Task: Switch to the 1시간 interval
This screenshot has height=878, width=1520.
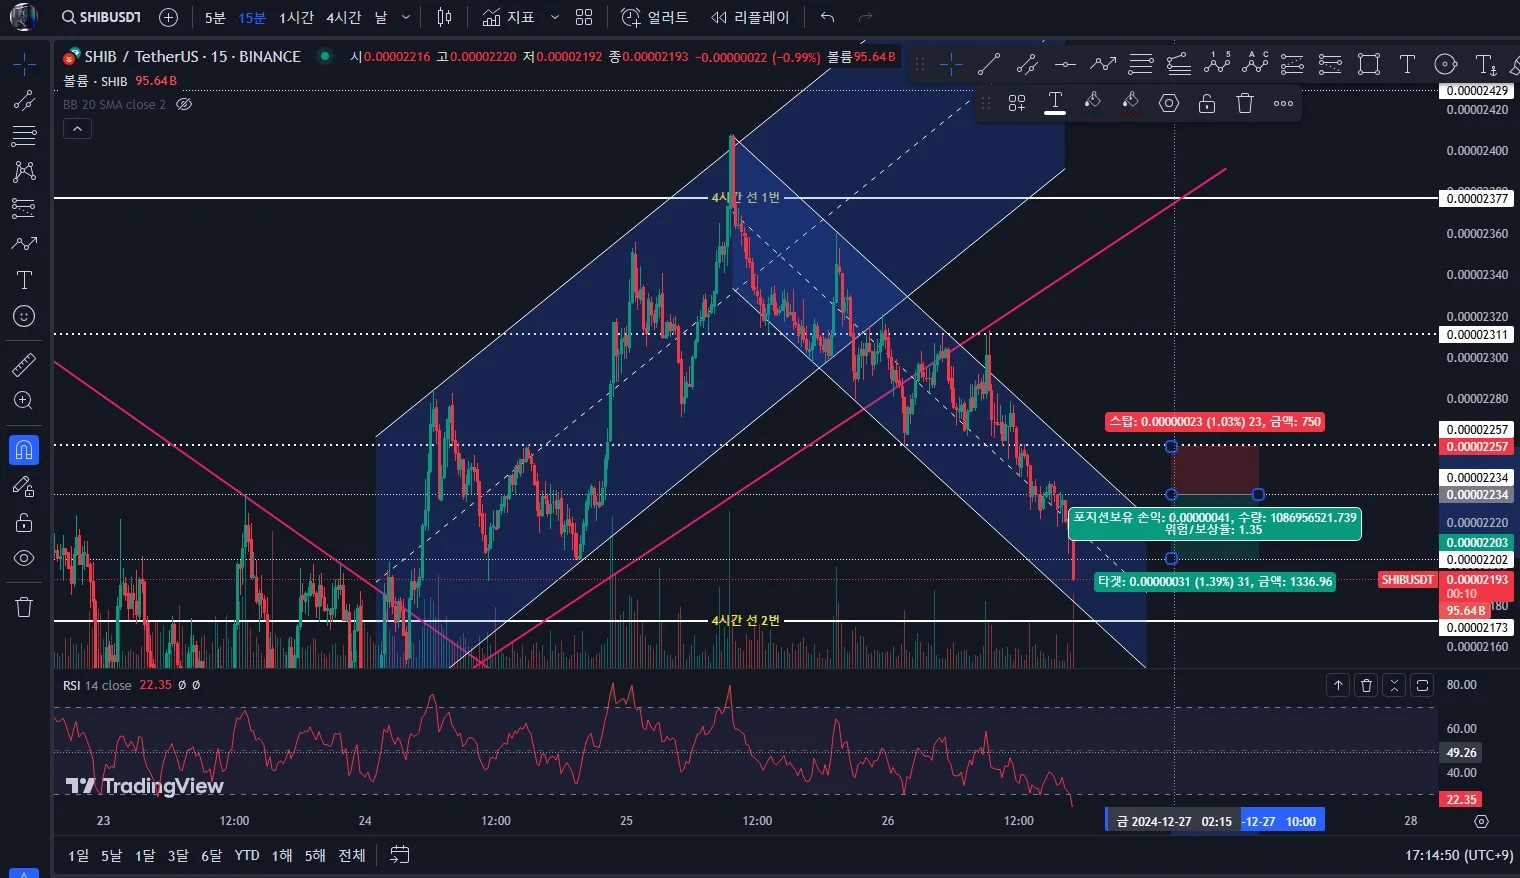Action: pos(296,17)
